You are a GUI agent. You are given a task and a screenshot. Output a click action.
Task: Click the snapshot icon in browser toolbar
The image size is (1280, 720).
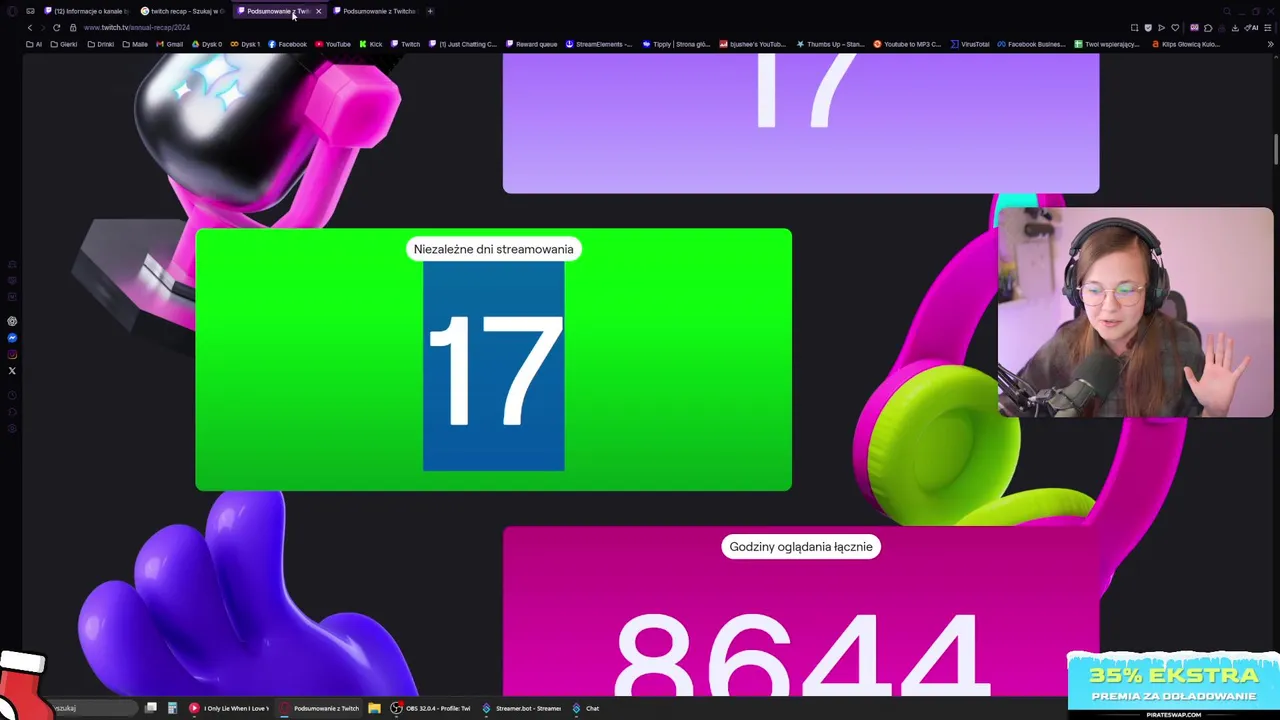click(1134, 28)
